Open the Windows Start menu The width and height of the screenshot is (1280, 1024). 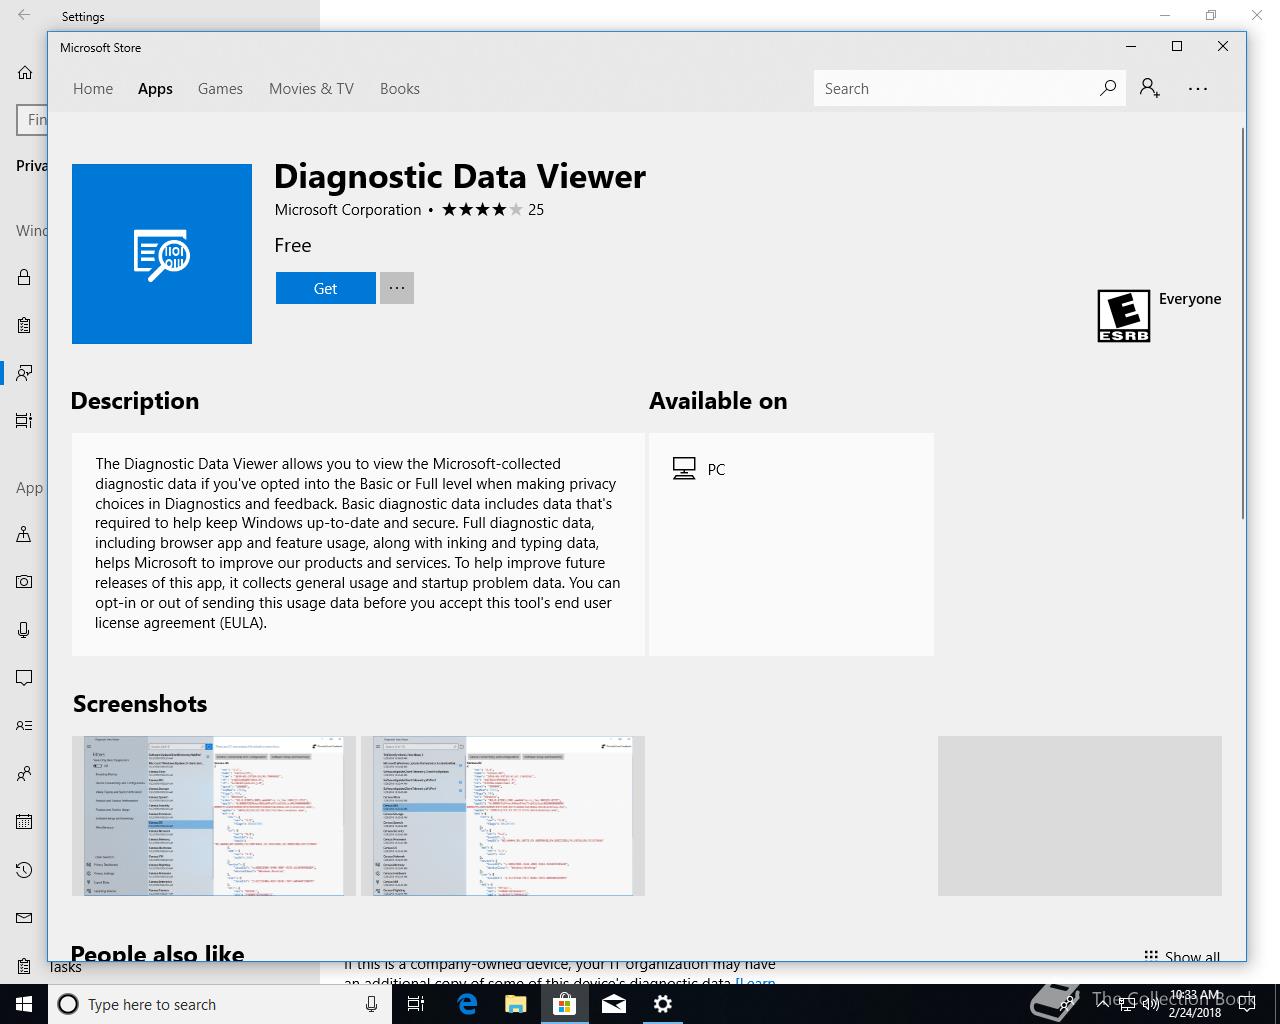(24, 1004)
